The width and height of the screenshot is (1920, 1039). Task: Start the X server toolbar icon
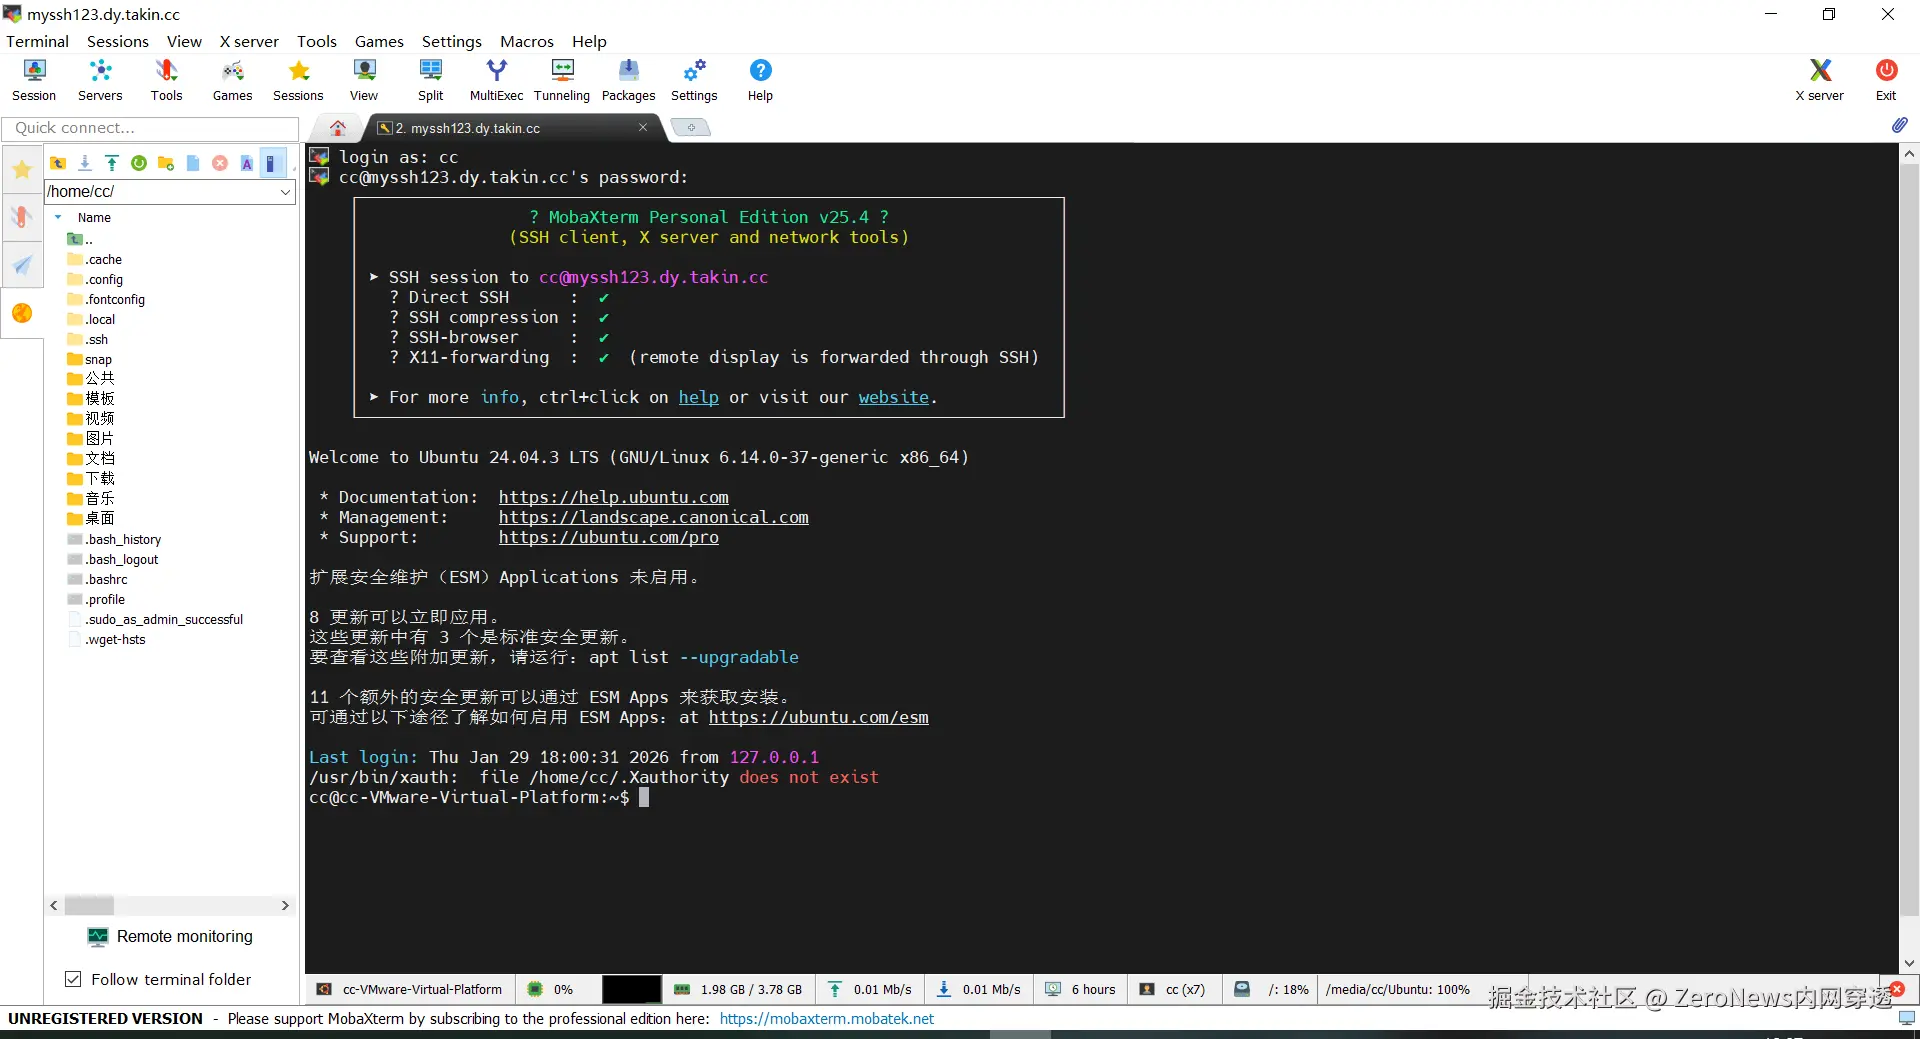click(x=1819, y=80)
